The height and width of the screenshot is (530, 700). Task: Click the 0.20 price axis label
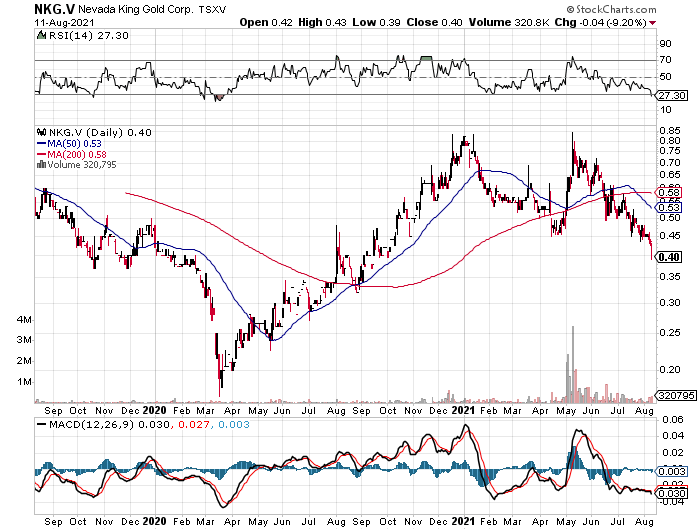pyautogui.click(x=670, y=370)
